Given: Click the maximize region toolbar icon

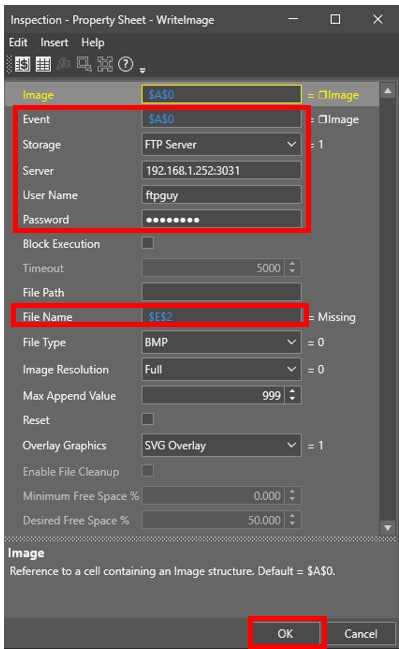Looking at the screenshot, I should tap(105, 64).
